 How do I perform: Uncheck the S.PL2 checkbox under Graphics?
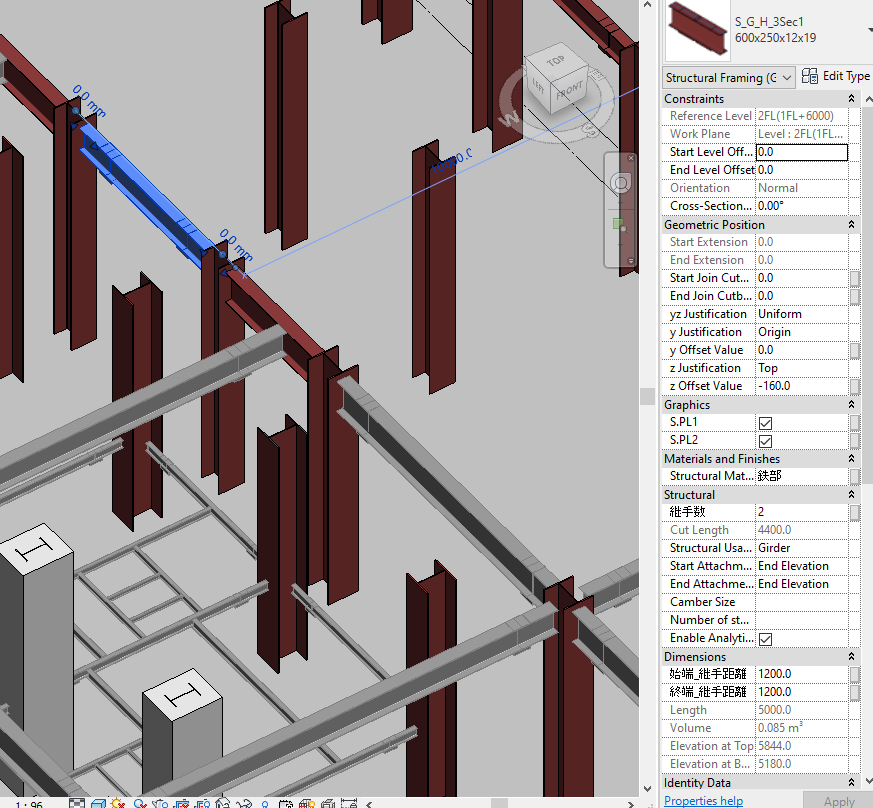point(765,439)
